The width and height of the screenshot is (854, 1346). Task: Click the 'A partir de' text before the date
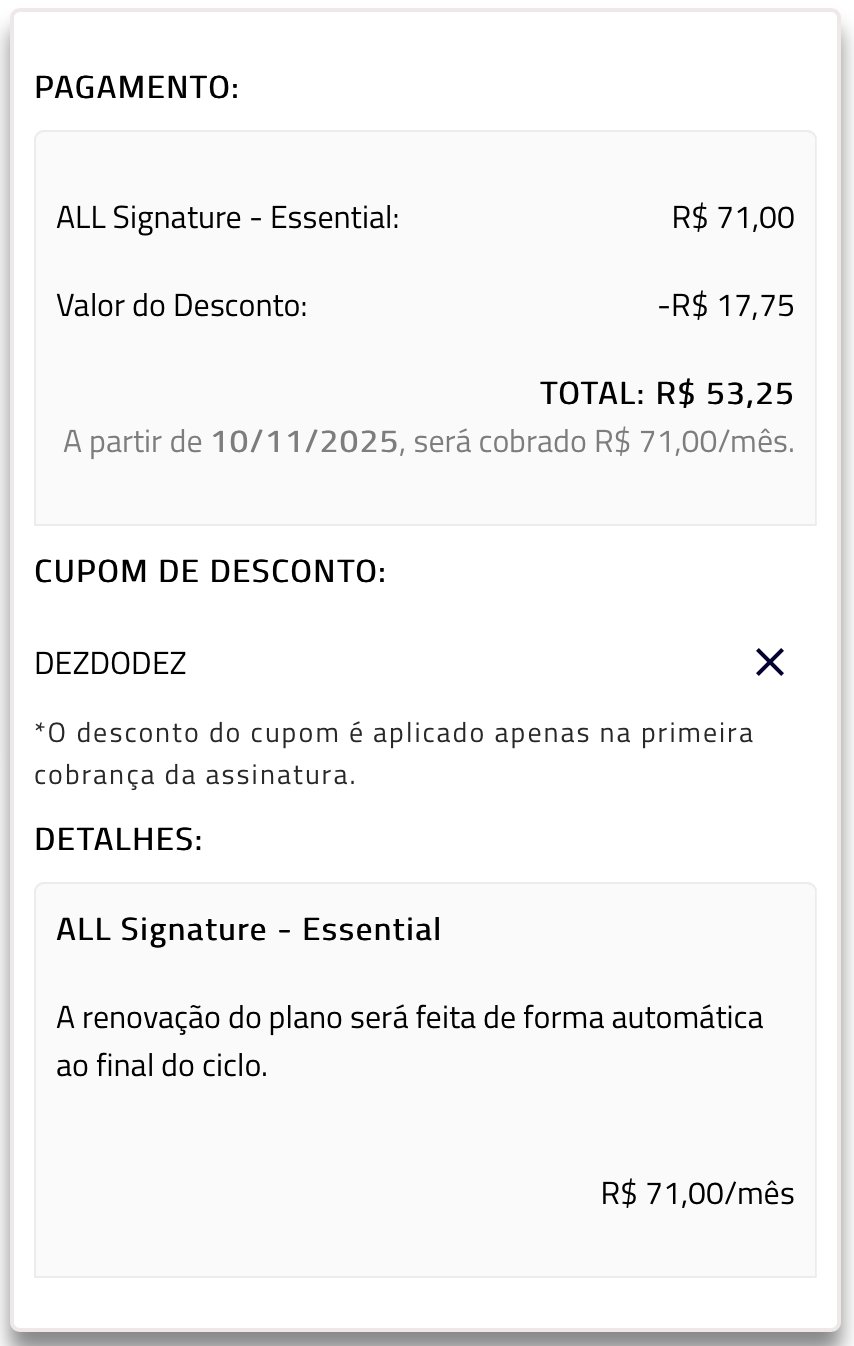coord(133,442)
